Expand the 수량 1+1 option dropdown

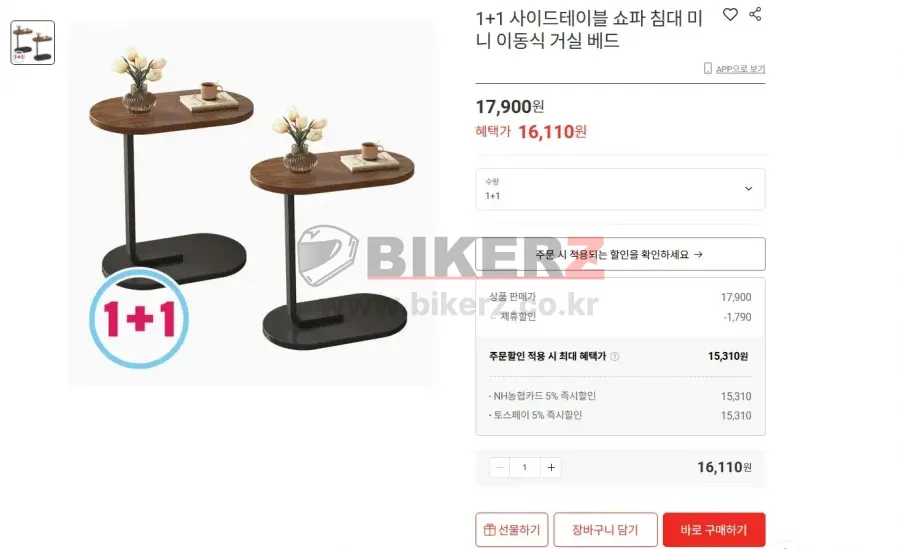click(620, 189)
